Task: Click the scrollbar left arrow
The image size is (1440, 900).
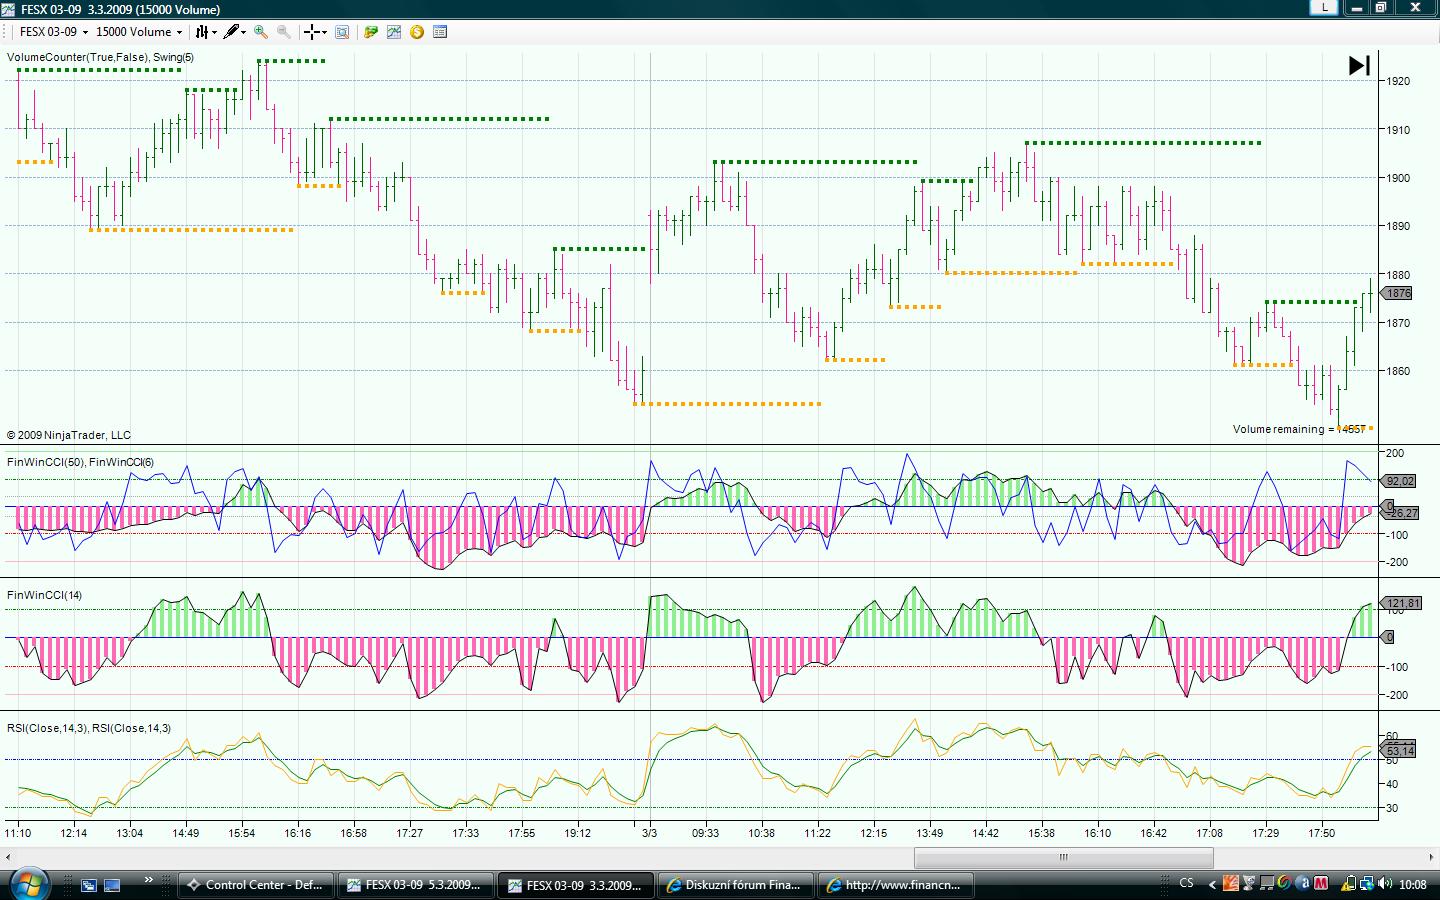Action: click(x=8, y=857)
